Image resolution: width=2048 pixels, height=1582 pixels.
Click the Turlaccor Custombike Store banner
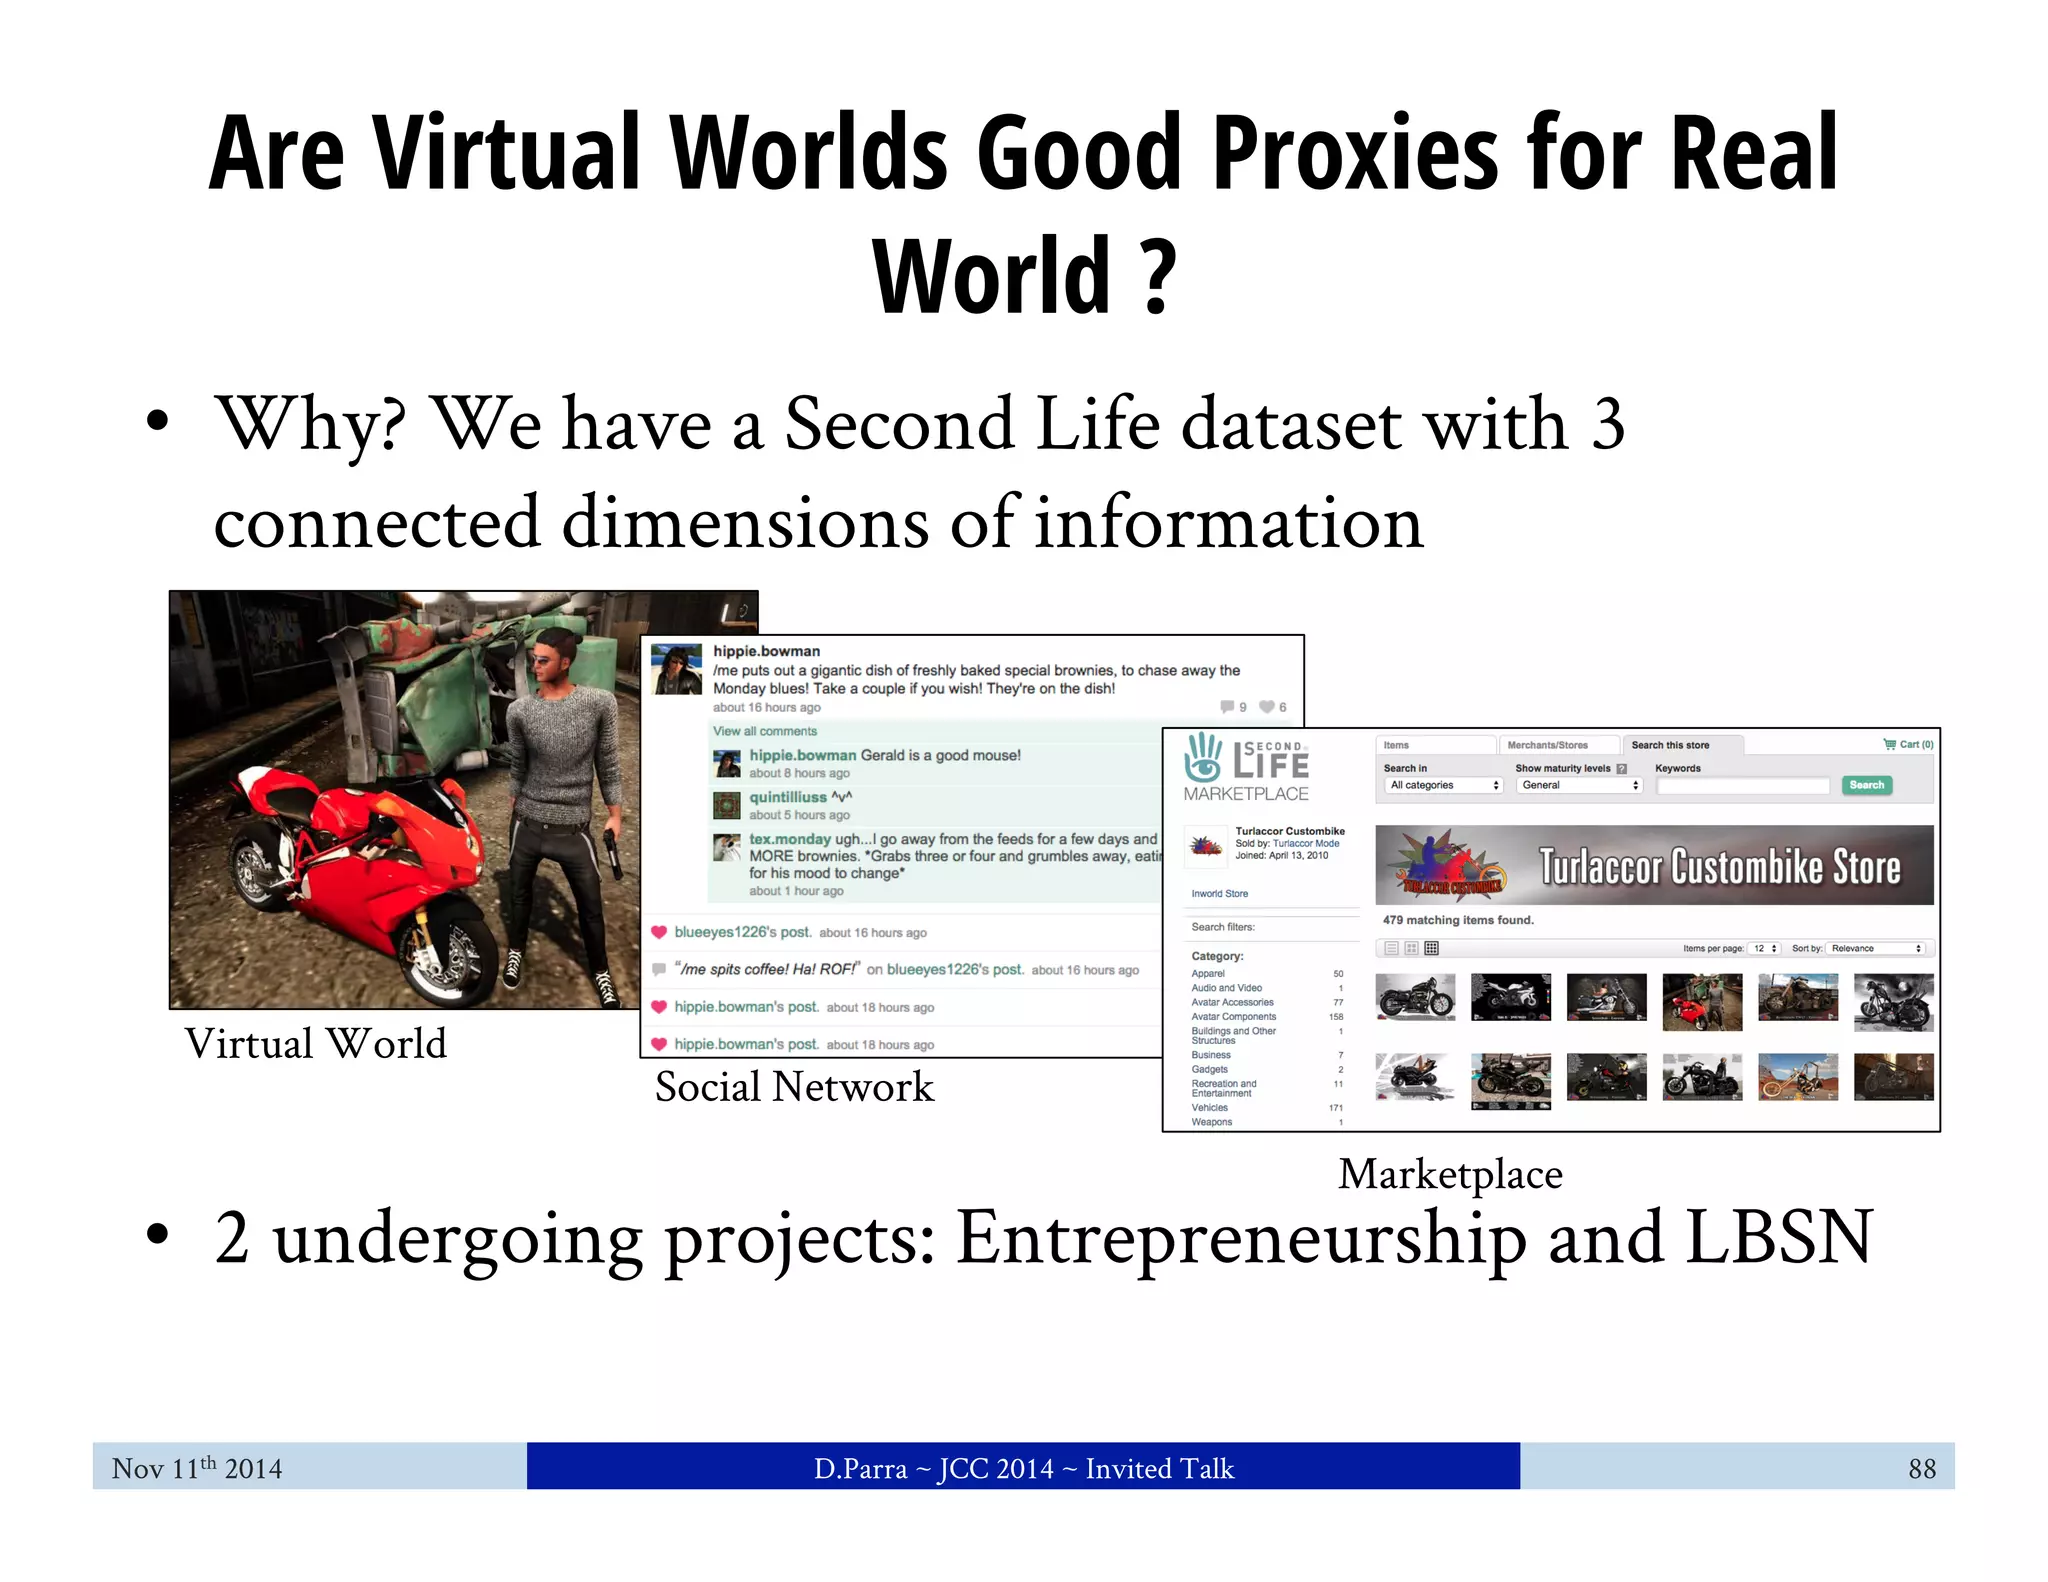click(1654, 865)
